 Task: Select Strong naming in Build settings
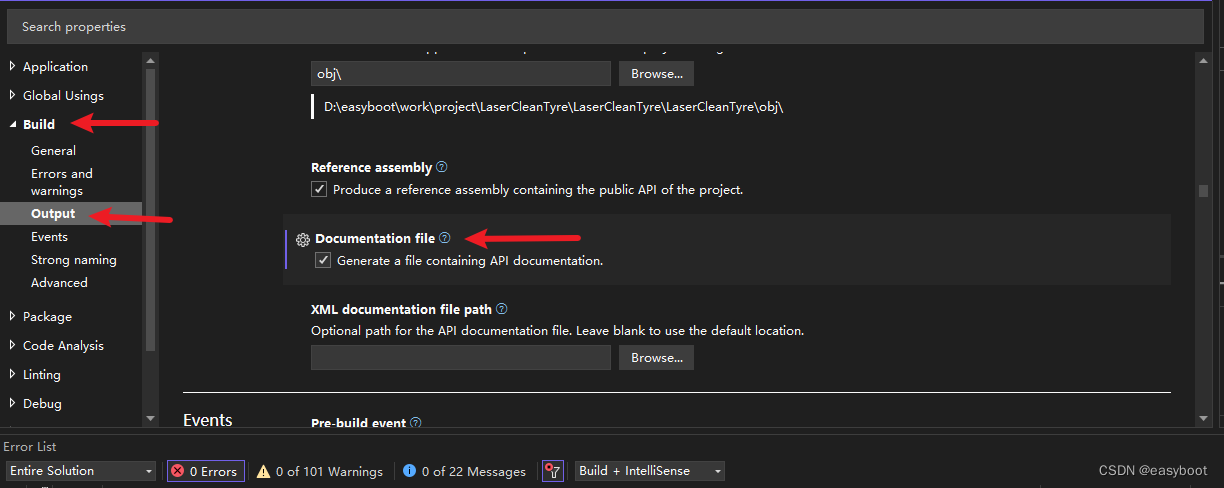(74, 260)
